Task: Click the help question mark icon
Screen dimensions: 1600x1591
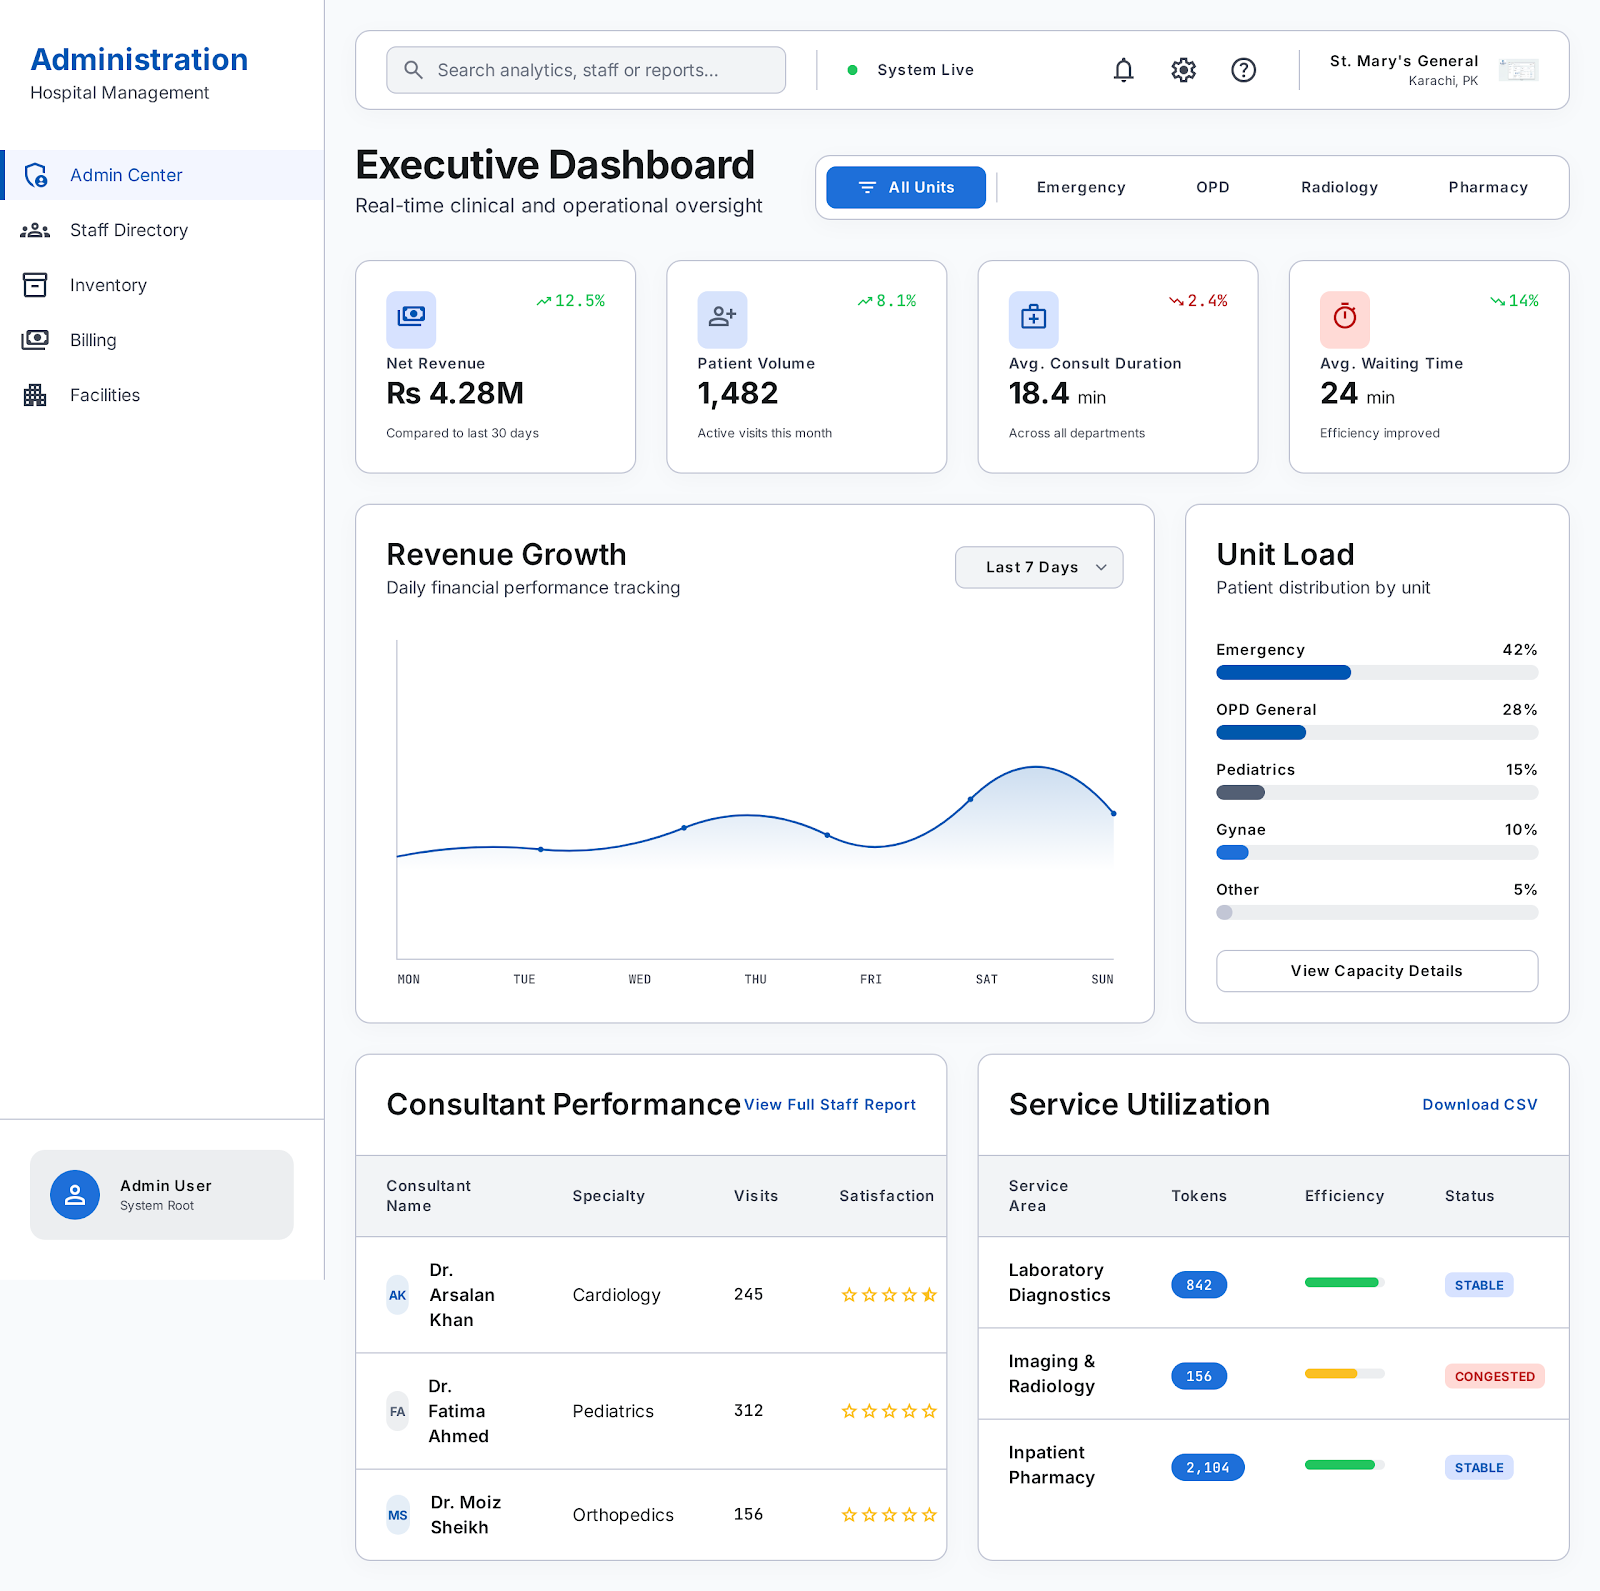Action: (x=1244, y=70)
